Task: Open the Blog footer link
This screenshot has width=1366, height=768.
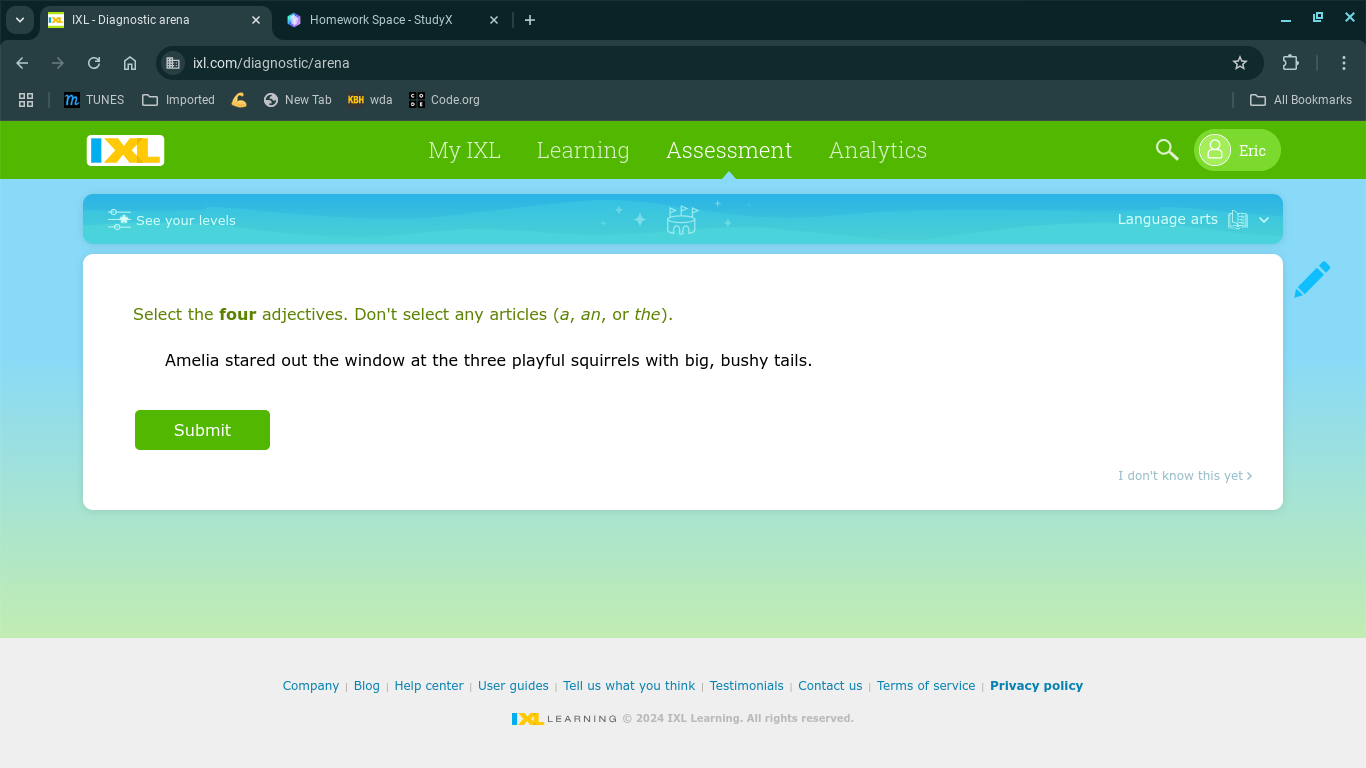Action: (x=367, y=686)
